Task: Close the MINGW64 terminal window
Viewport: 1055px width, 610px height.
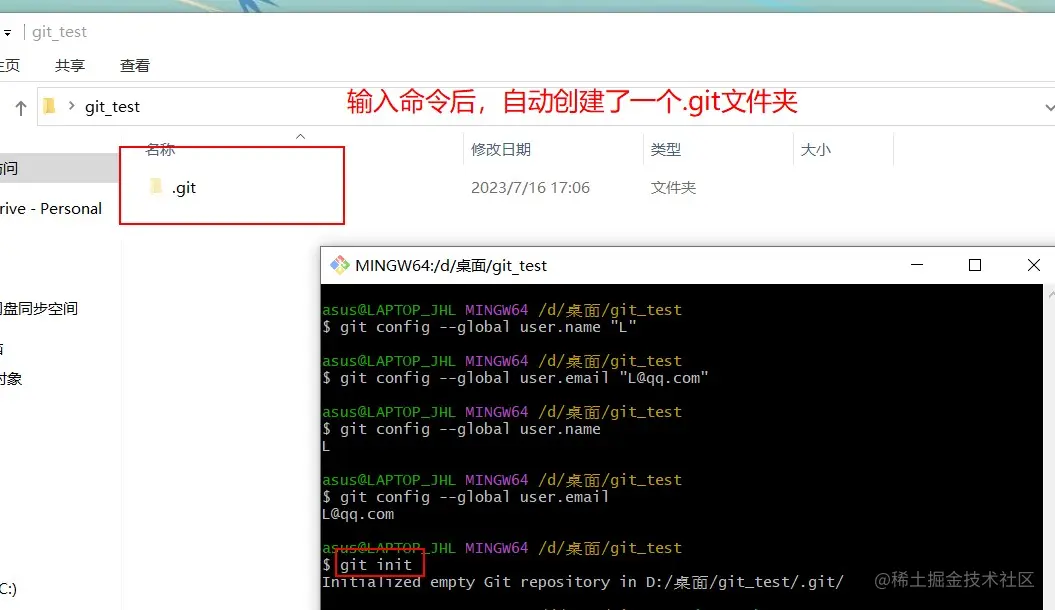Action: pyautogui.click(x=1033, y=265)
